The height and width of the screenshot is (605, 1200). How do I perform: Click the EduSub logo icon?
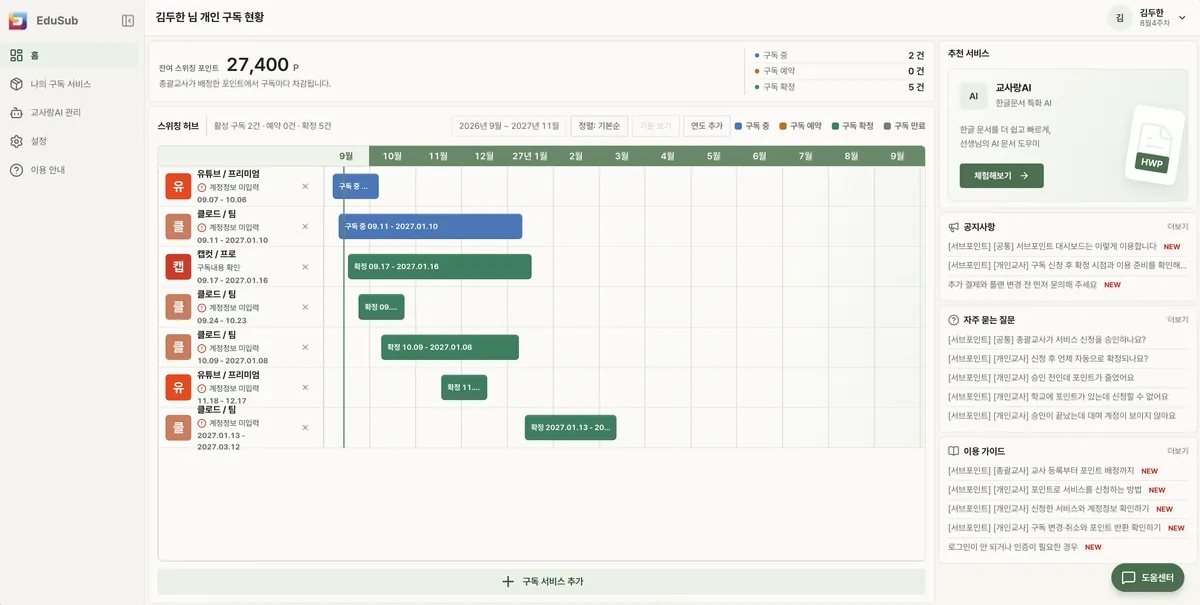pos(16,20)
